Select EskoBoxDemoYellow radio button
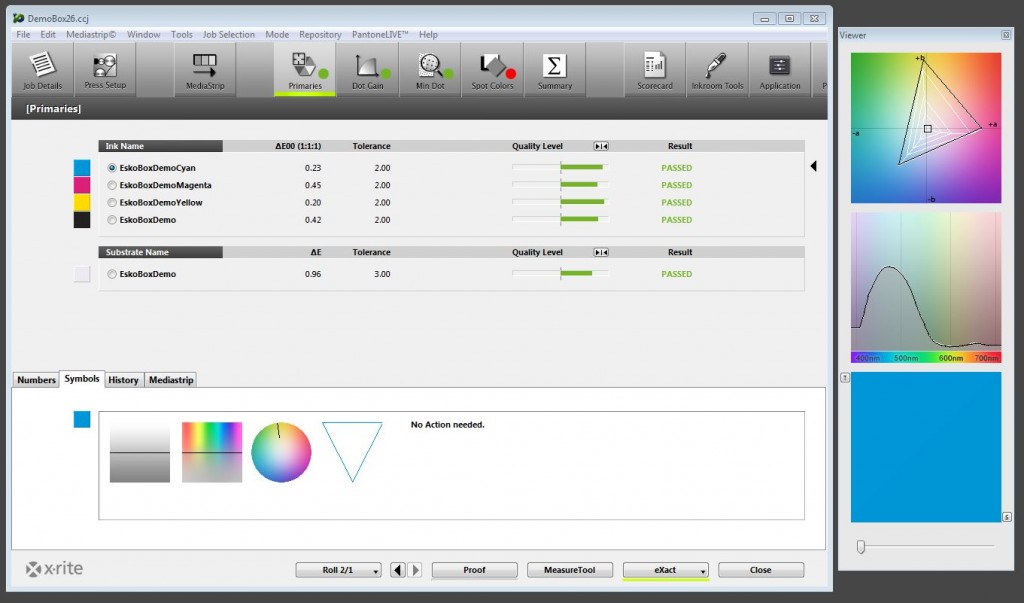1024x603 pixels. [112, 203]
